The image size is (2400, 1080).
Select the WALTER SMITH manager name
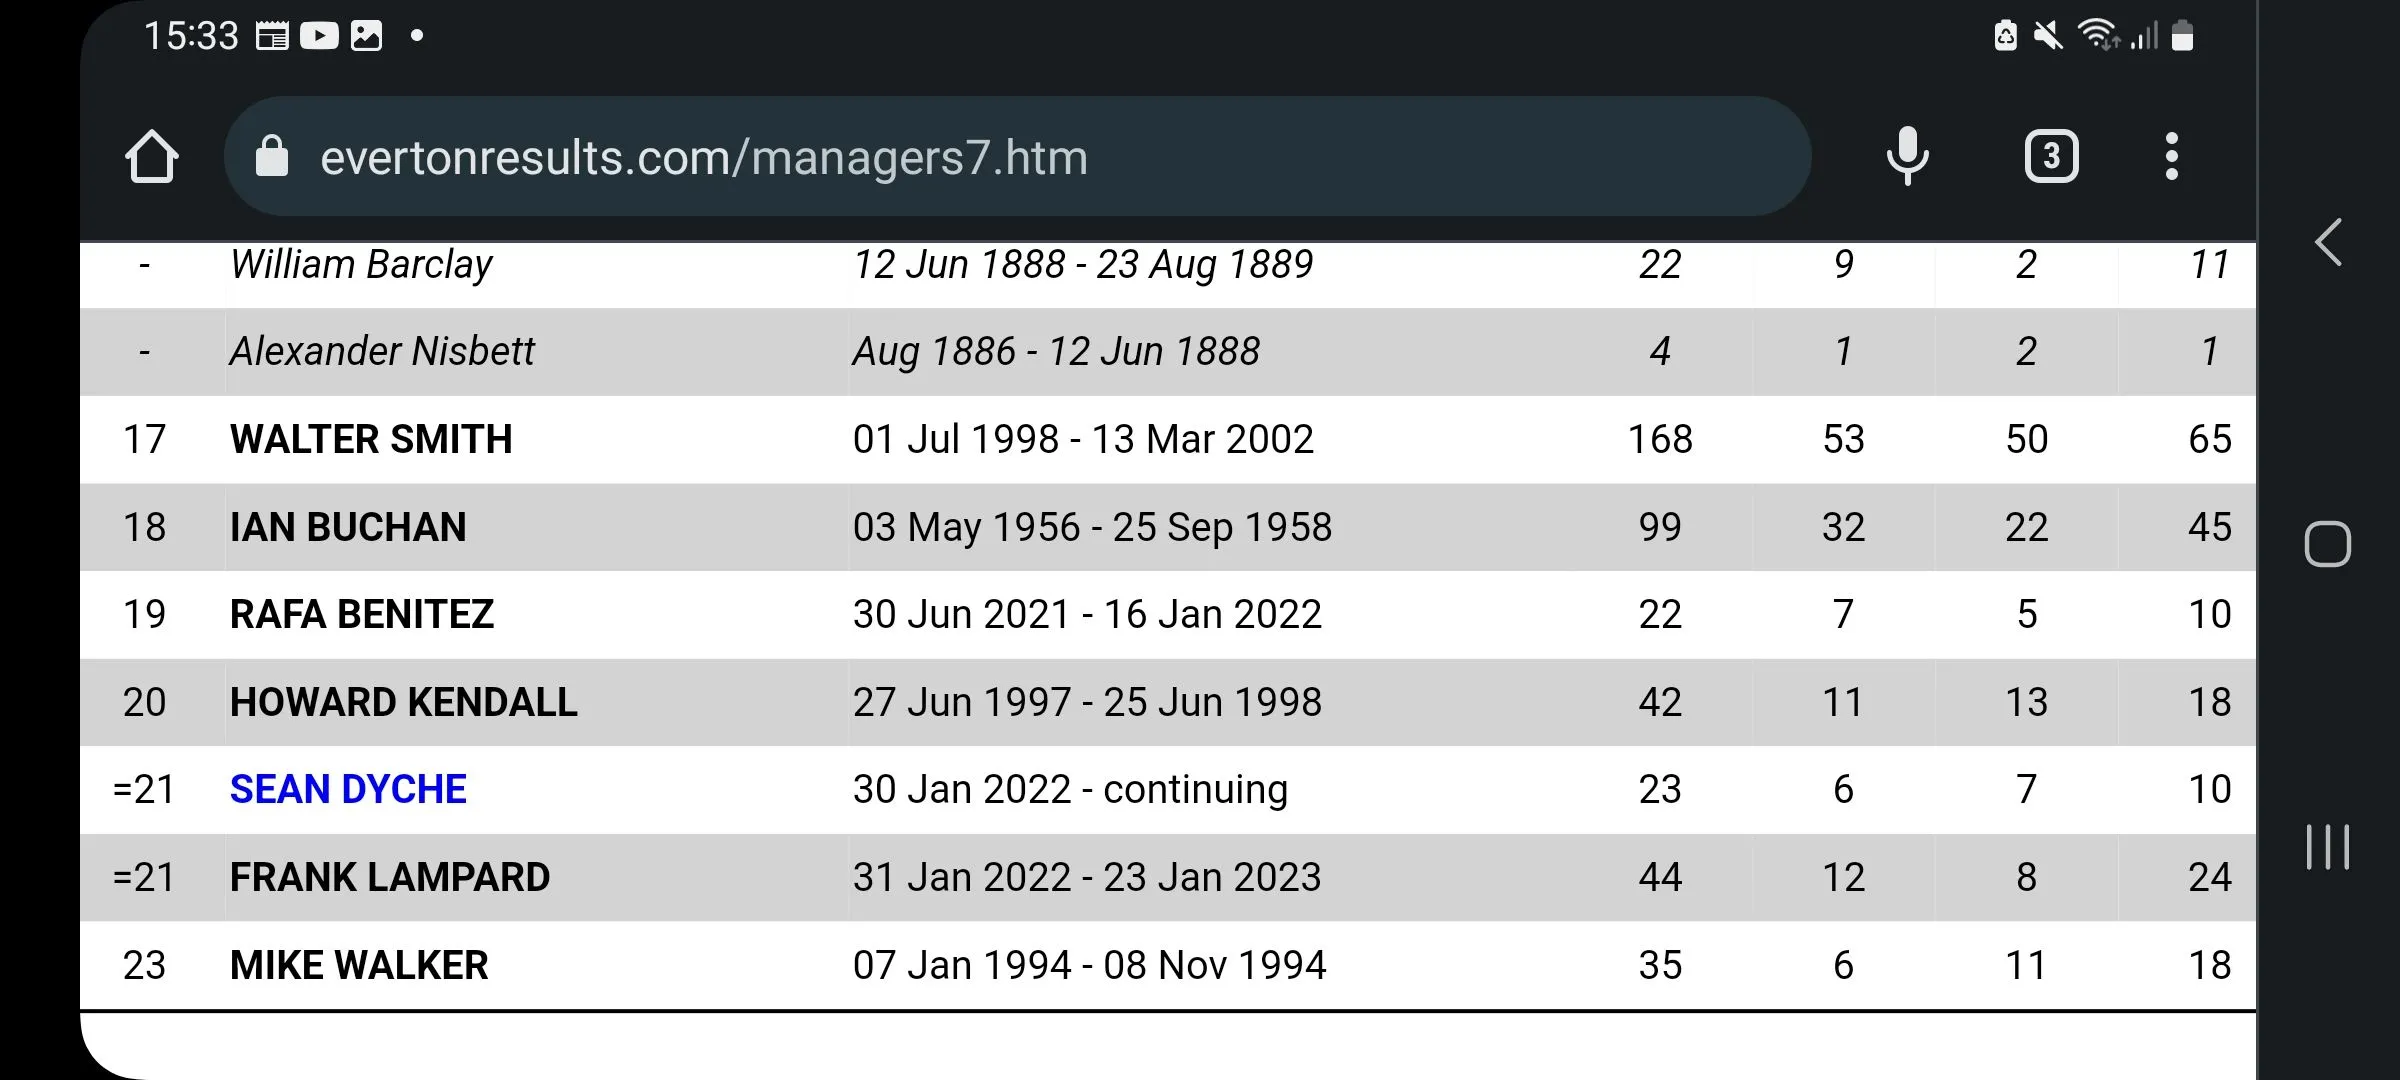pyautogui.click(x=371, y=440)
